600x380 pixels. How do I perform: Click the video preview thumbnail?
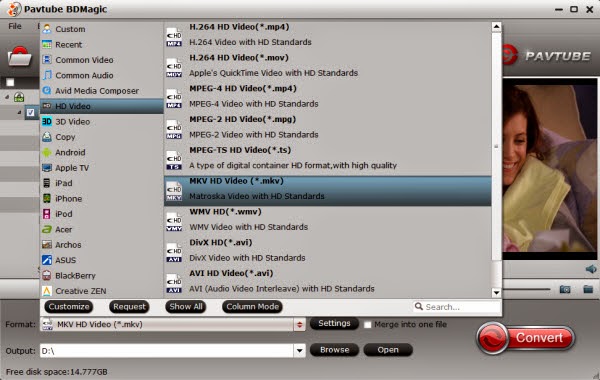550,168
